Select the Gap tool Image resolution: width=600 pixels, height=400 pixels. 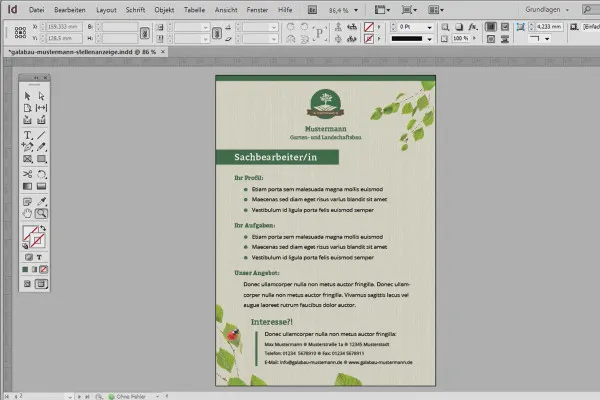tap(41, 108)
